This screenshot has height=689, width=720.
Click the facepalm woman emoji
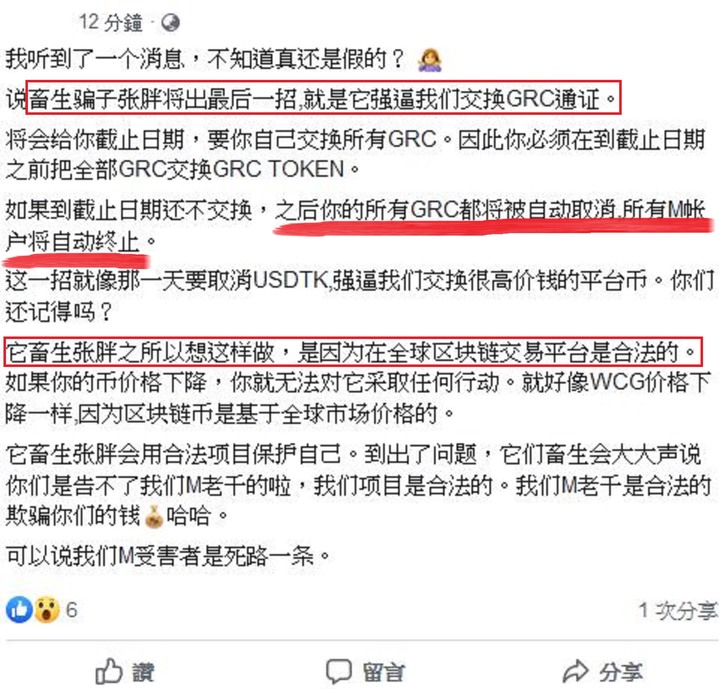(429, 60)
